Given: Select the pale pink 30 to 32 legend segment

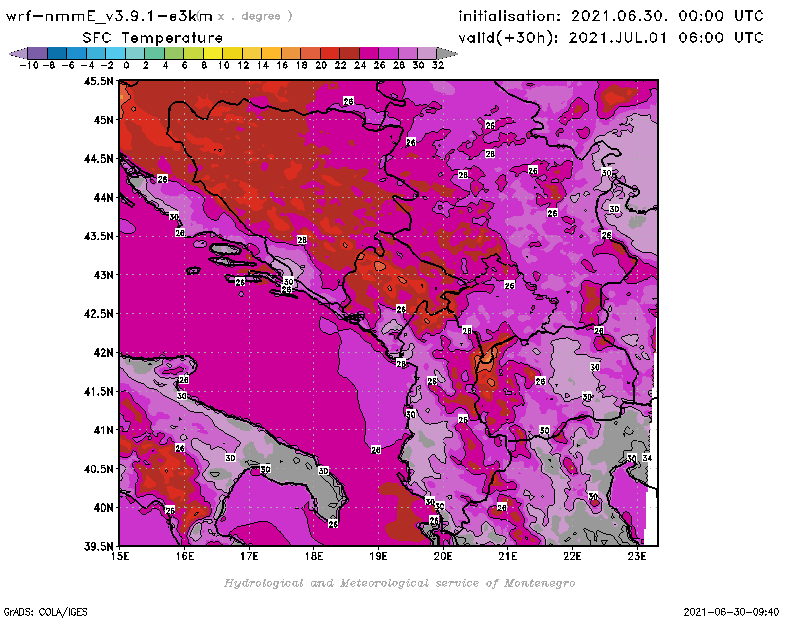Looking at the screenshot, I should click(x=428, y=53).
